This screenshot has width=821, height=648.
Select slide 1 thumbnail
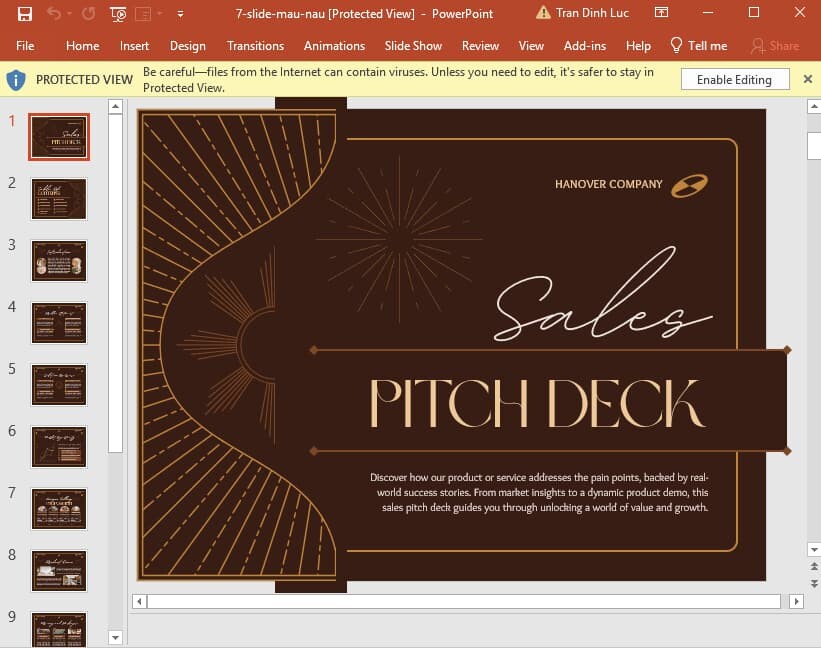(x=59, y=137)
